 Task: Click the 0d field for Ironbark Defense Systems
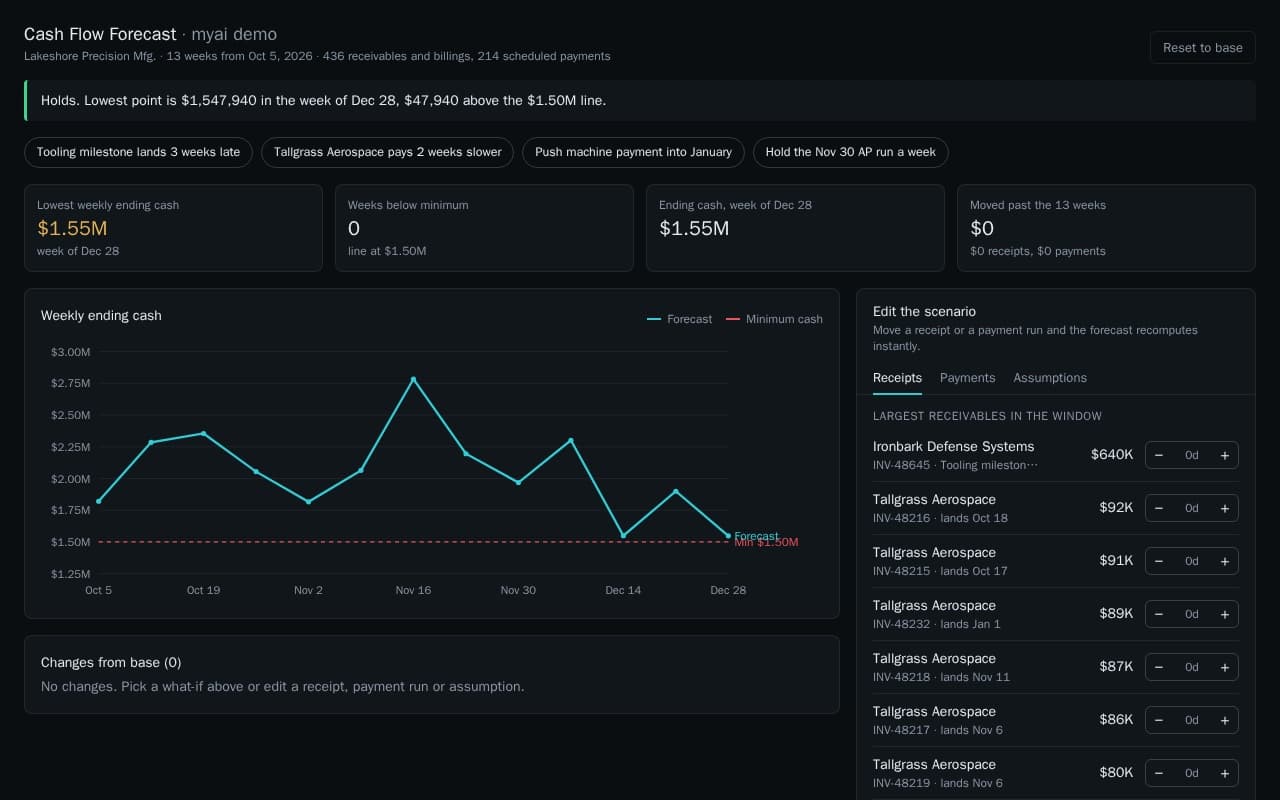(1191, 455)
